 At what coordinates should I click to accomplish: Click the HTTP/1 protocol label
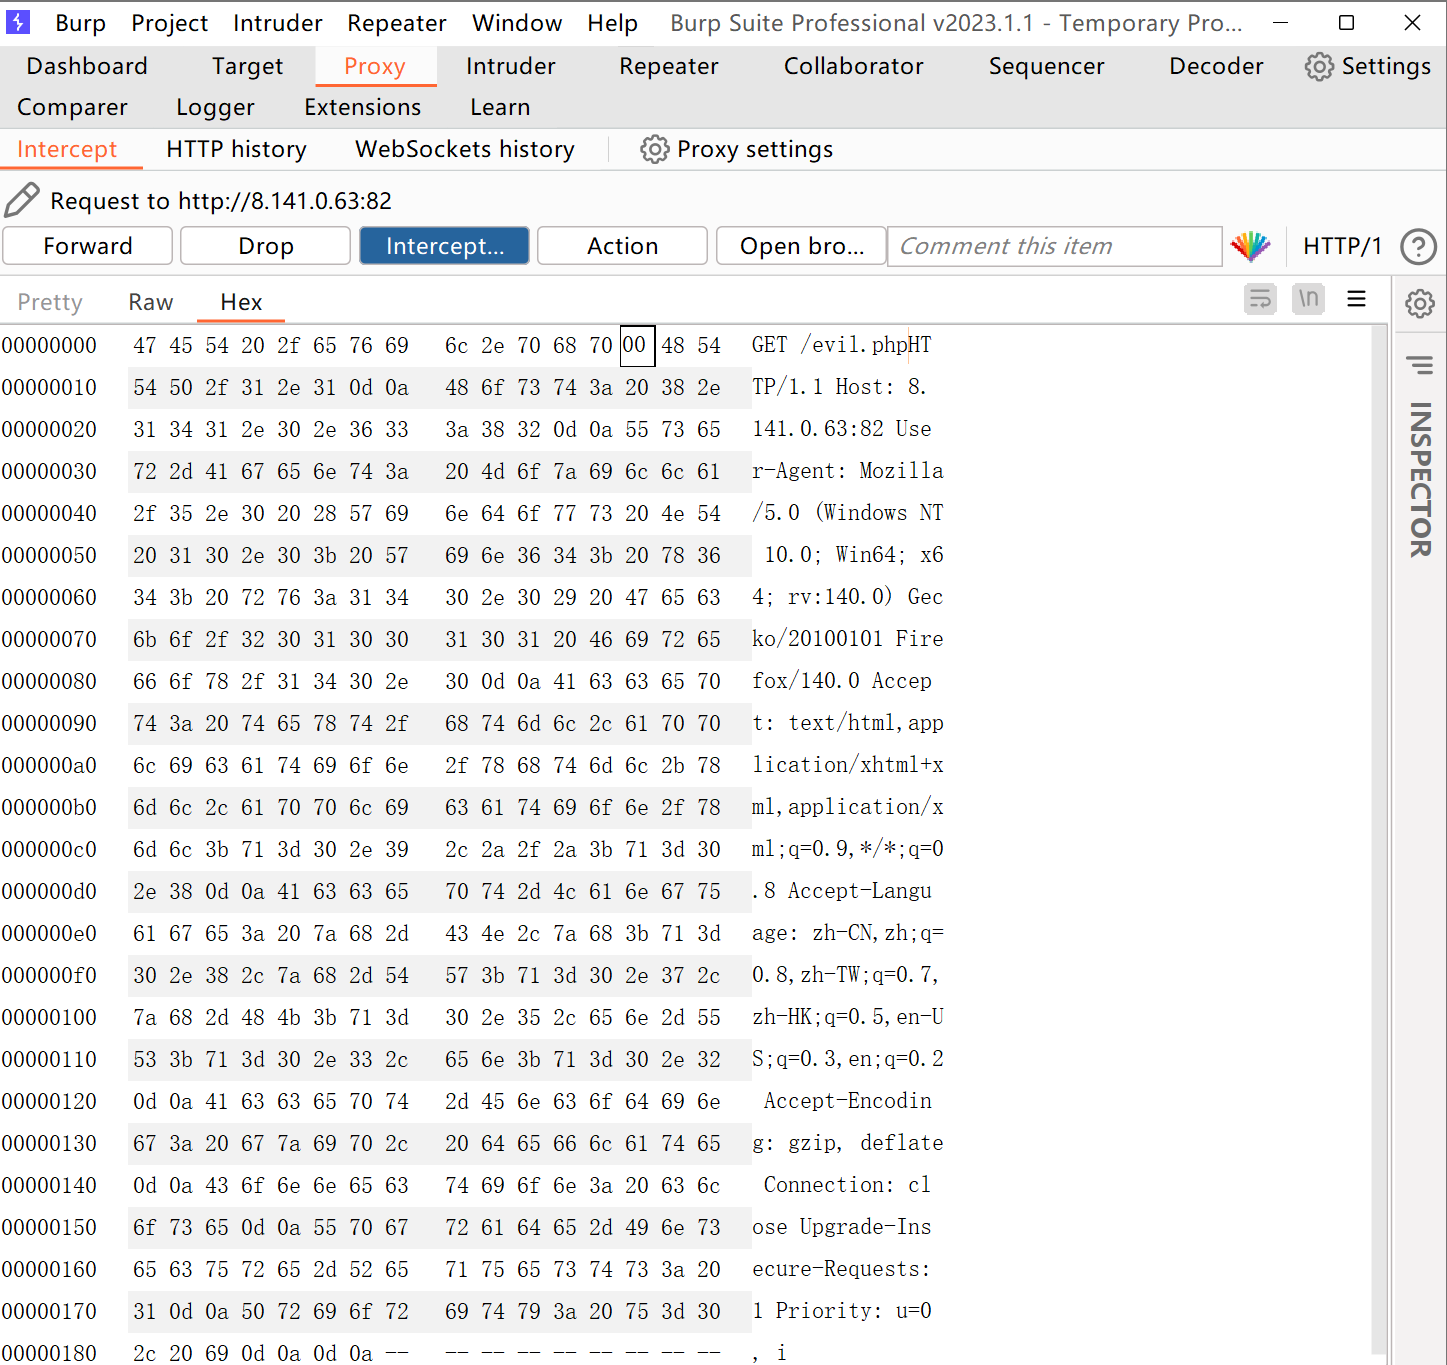(1342, 246)
